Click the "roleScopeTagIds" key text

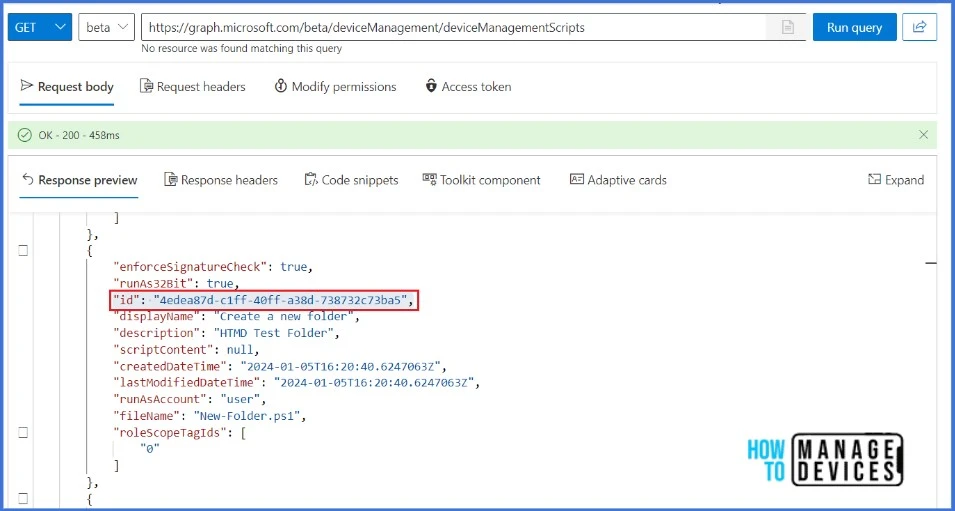click(171, 432)
